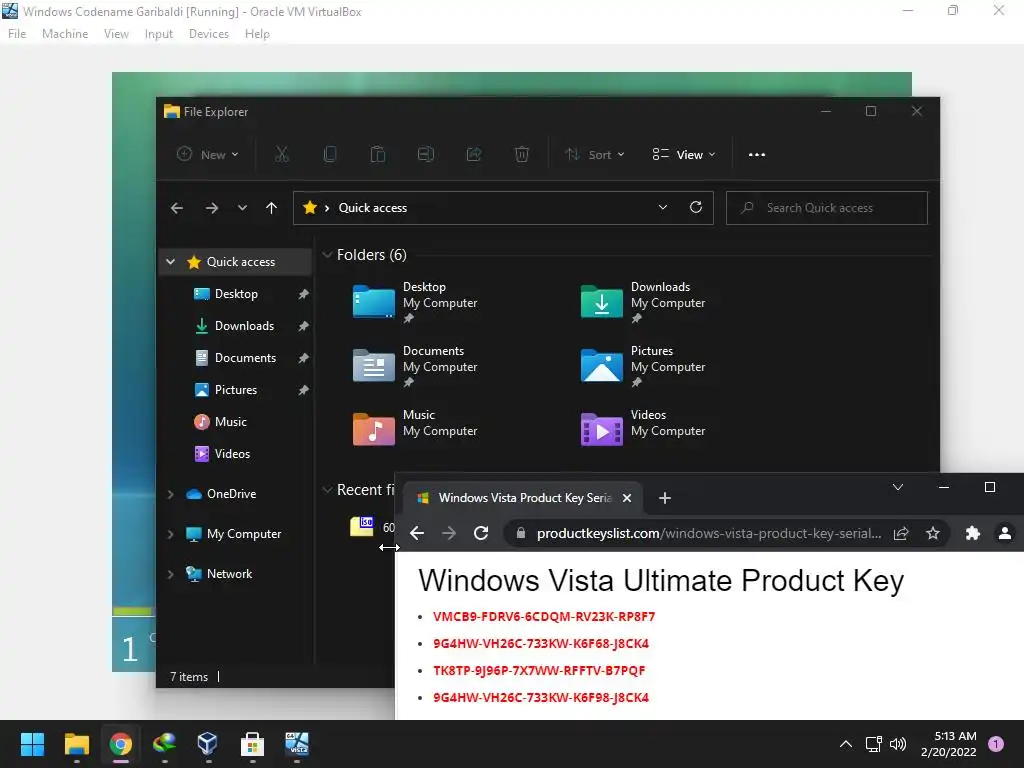The image size is (1024, 768).
Task: Select Music in the navigation pane
Action: [236, 422]
